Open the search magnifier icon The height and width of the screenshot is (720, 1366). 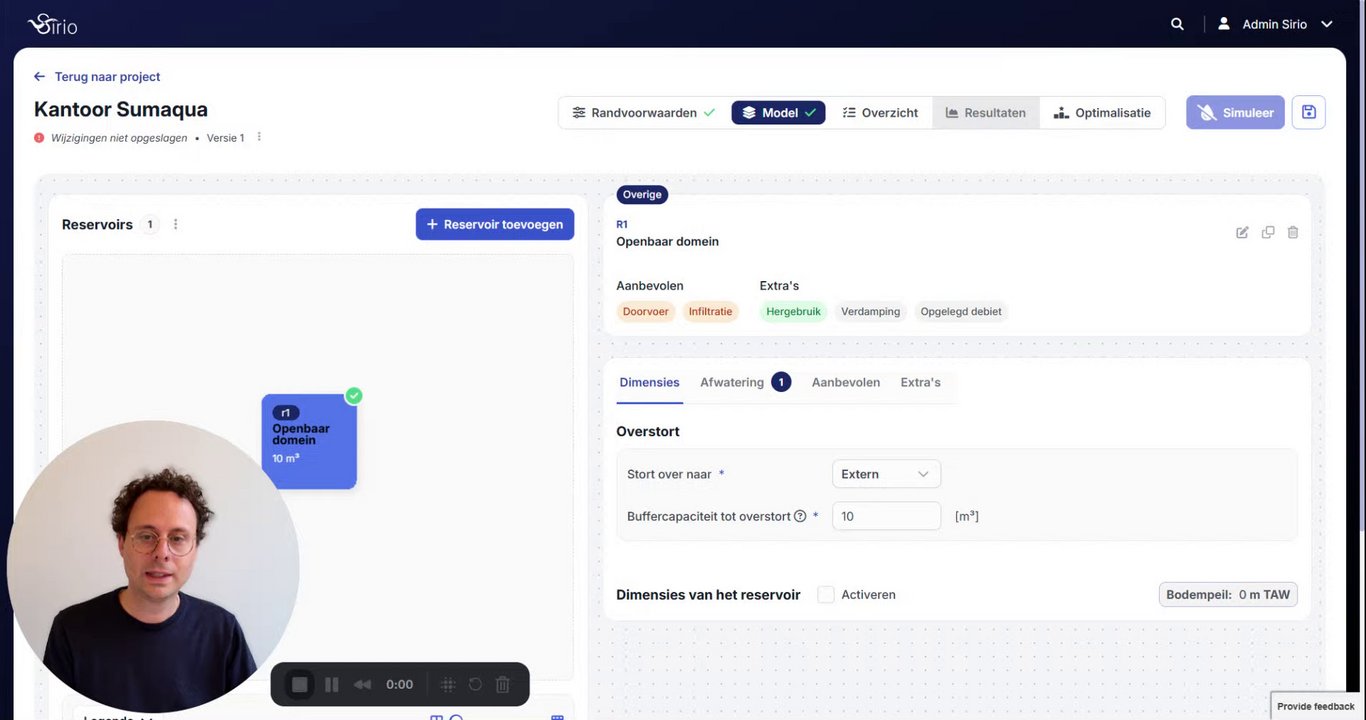pyautogui.click(x=1177, y=24)
